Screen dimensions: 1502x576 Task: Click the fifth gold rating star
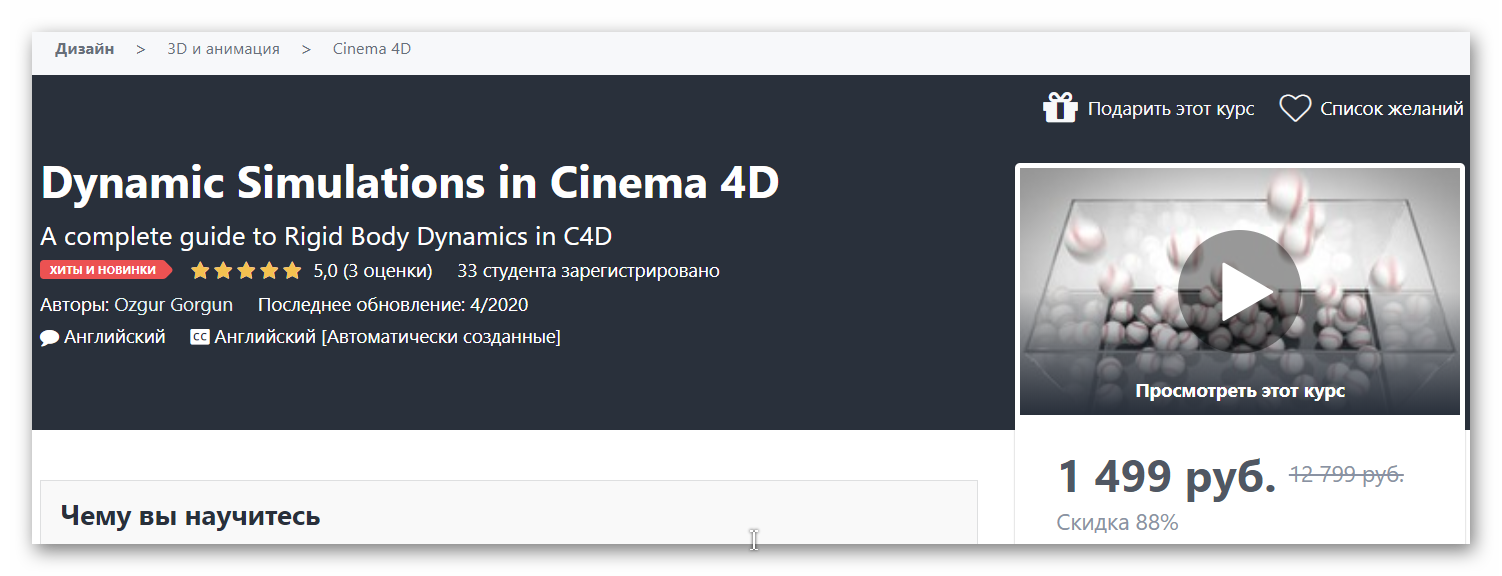tap(292, 269)
